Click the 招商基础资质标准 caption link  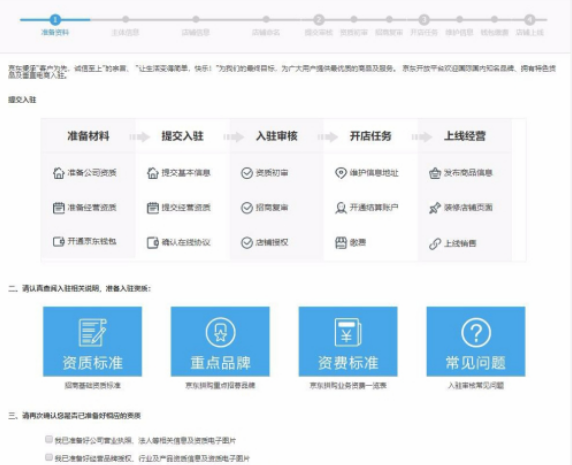tap(93, 385)
